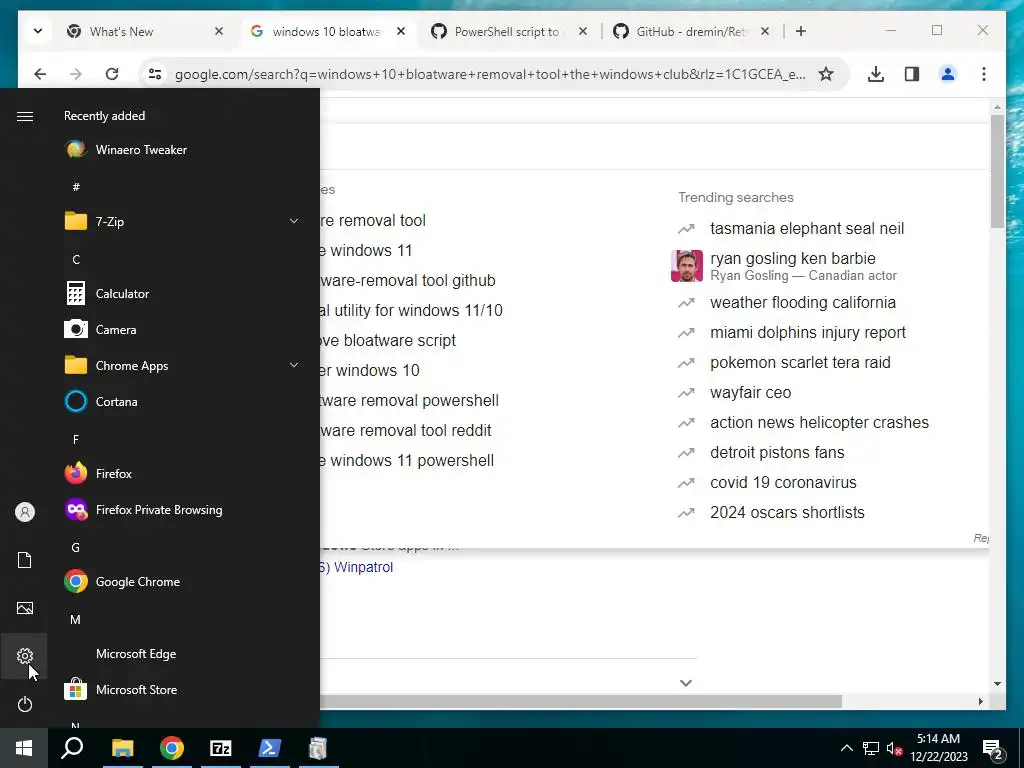The width and height of the screenshot is (1024, 768).
Task: Open Camera app from Start list
Action: pyautogui.click(x=184, y=330)
